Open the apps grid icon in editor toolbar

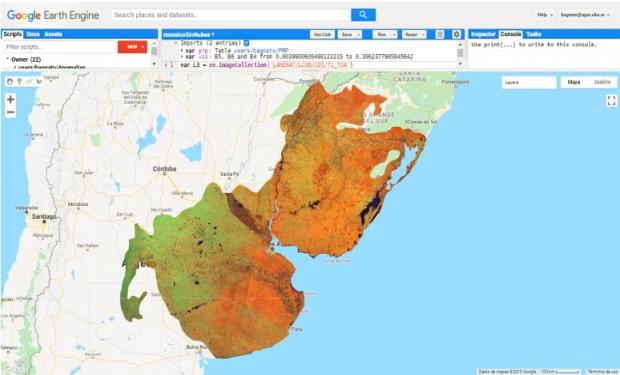tap(440, 34)
